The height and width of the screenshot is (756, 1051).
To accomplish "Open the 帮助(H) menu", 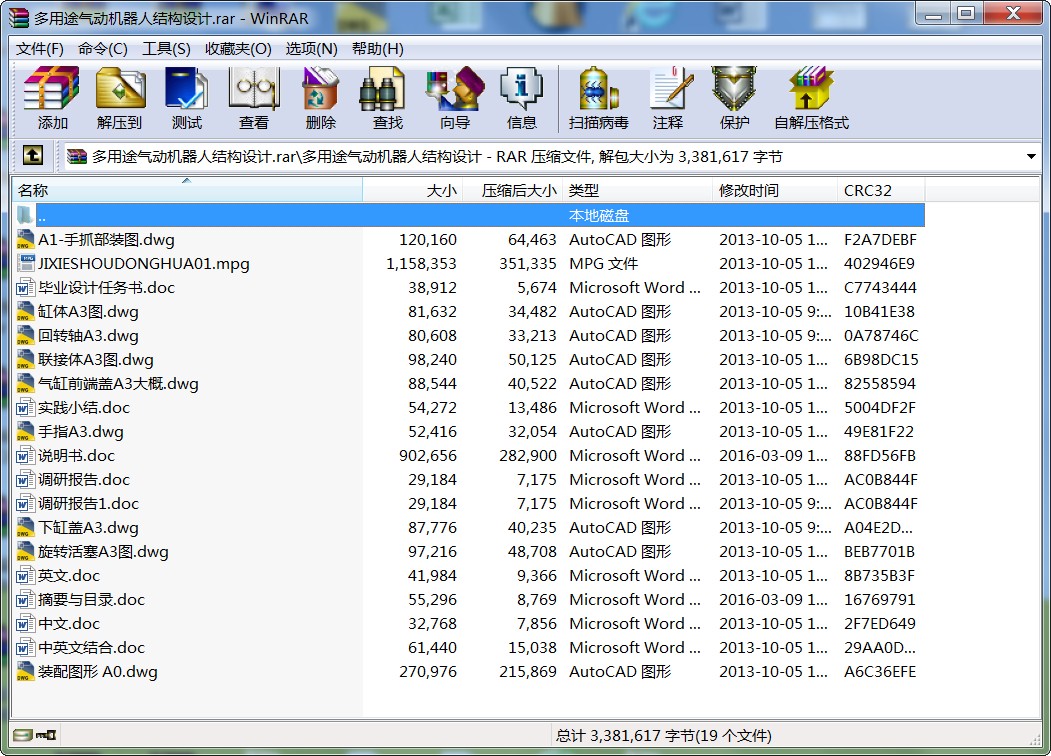I will point(377,49).
